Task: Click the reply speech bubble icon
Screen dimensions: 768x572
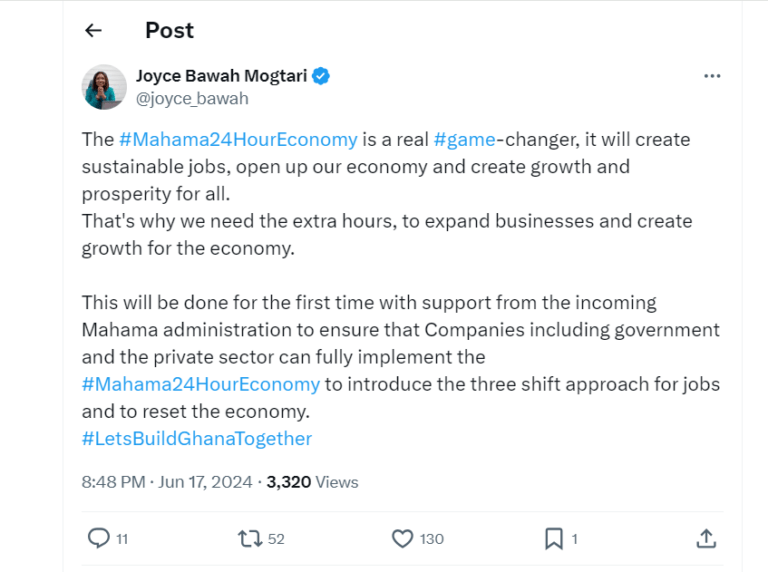Action: (98, 538)
